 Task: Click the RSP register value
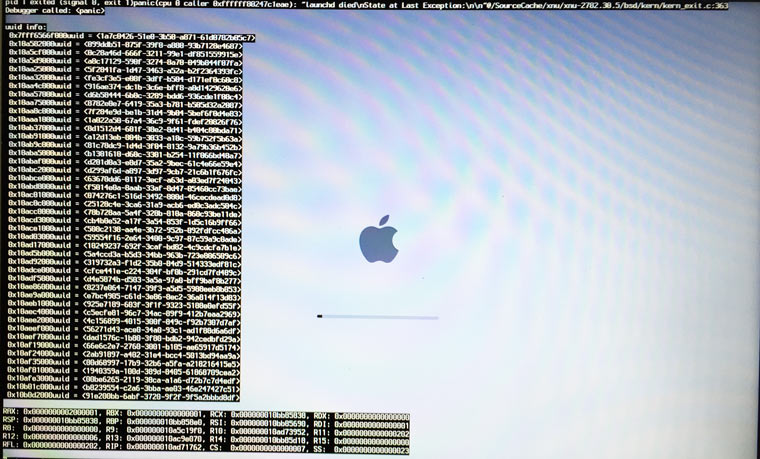62,421
